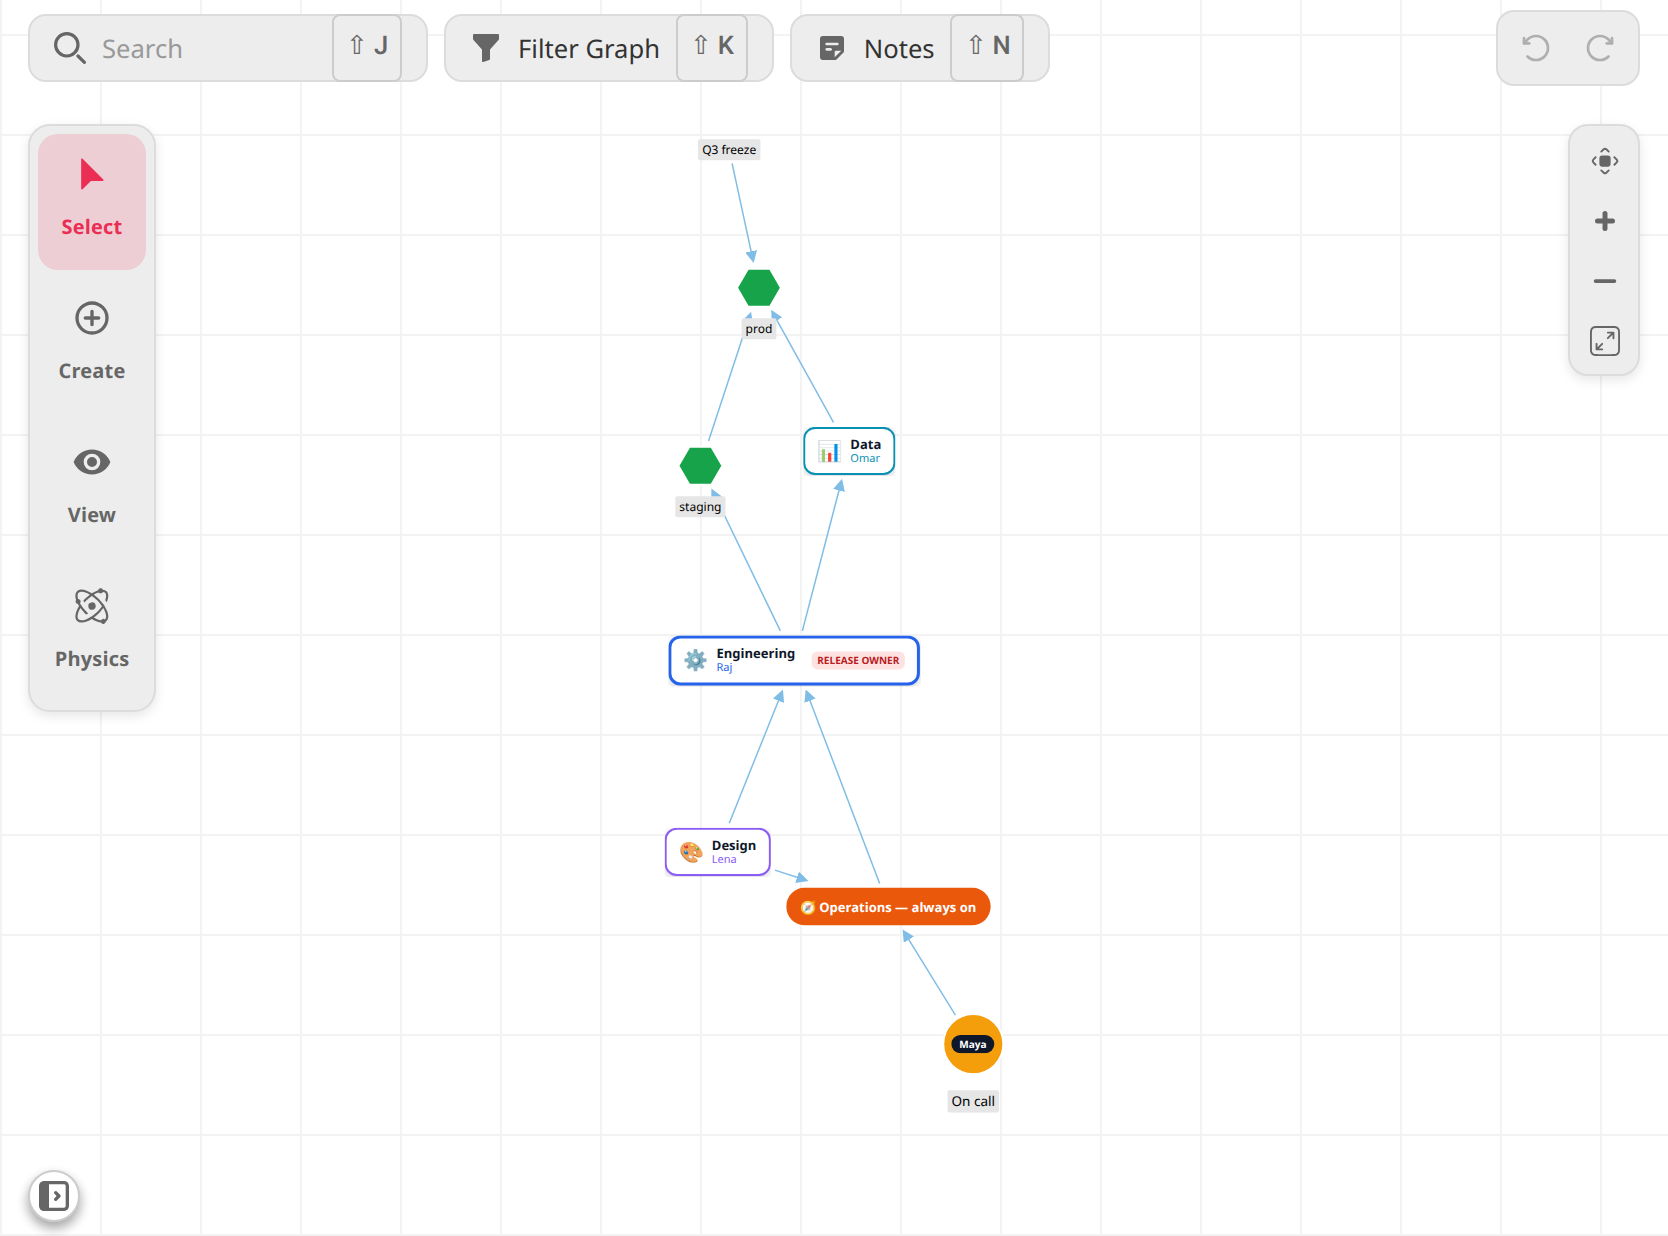Zoom in with the plus button

[1605, 221]
